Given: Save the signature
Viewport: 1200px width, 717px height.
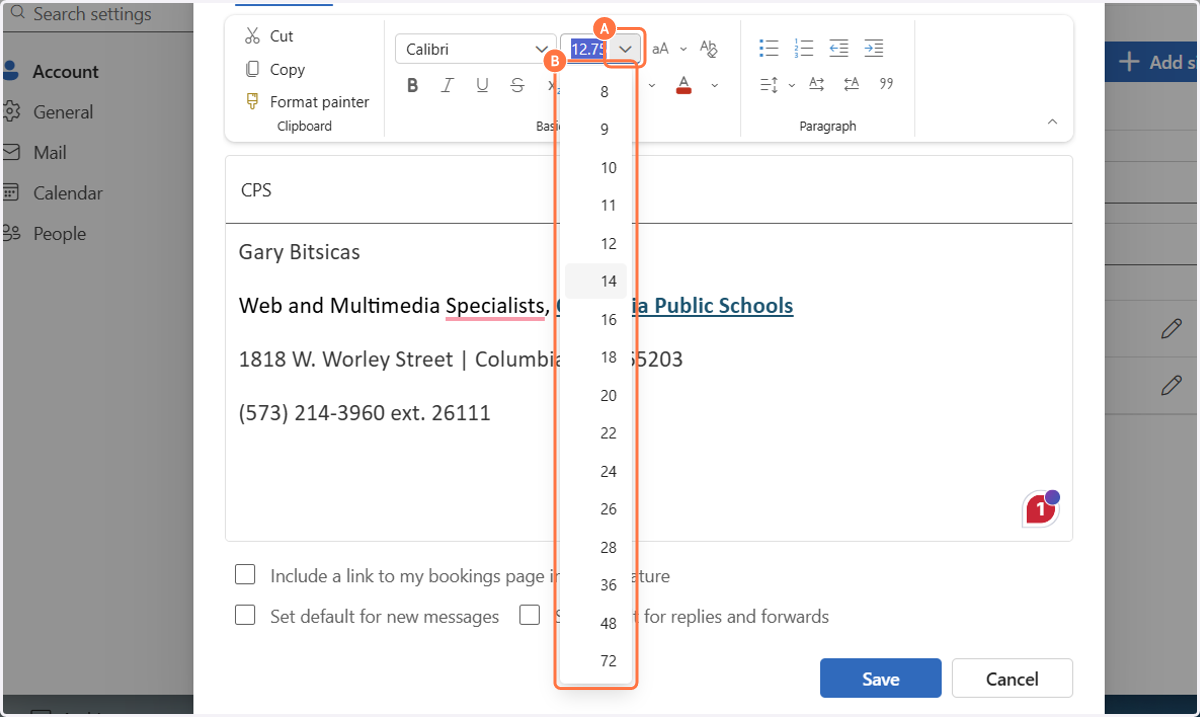Looking at the screenshot, I should tap(880, 678).
